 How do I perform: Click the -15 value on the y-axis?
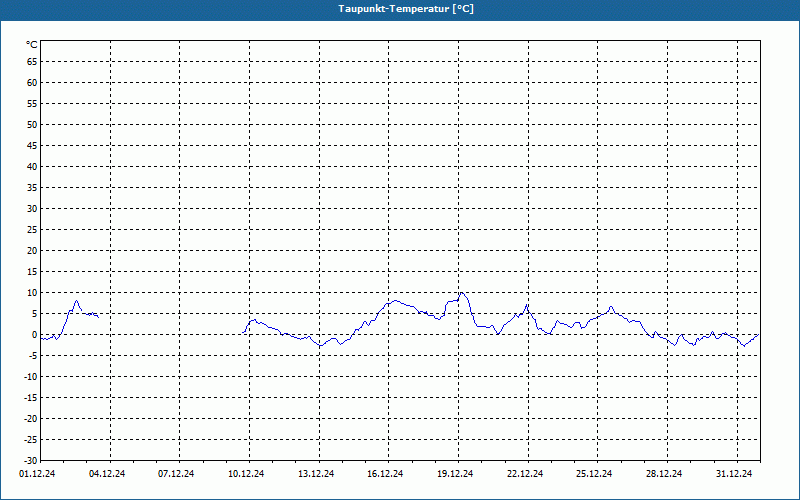(x=31, y=397)
